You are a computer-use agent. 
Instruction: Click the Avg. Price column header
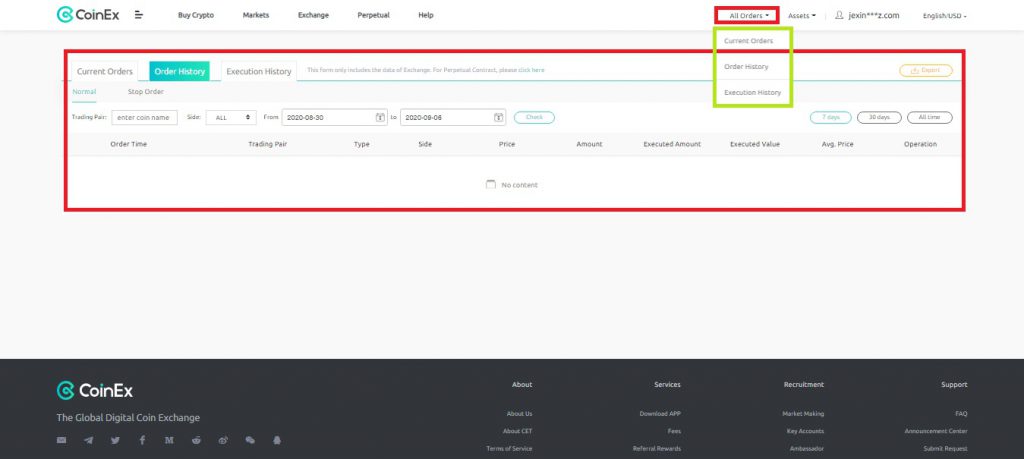(x=837, y=144)
